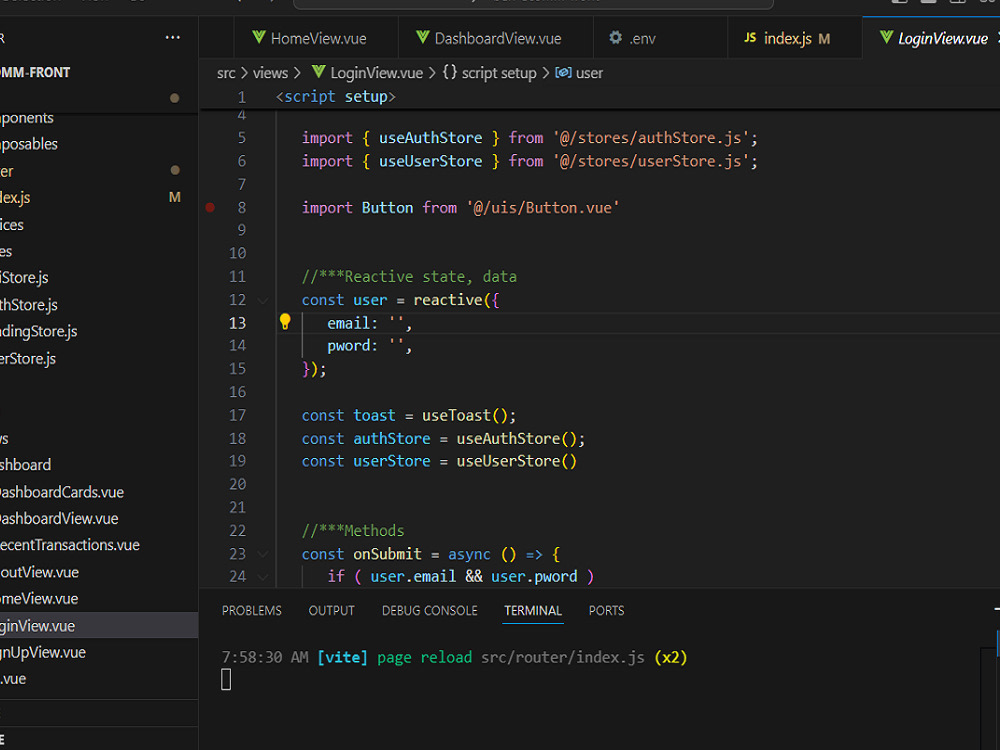Viewport: 1000px width, 750px height.
Task: Collapse the fold arrow on line 12
Action: coord(263,300)
